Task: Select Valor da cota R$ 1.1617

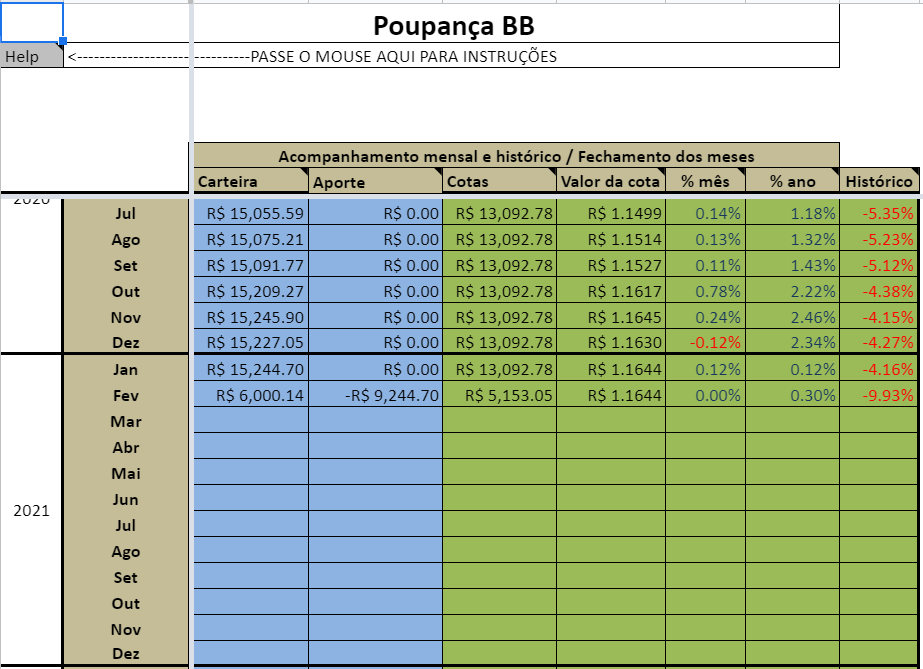Action: click(x=611, y=291)
